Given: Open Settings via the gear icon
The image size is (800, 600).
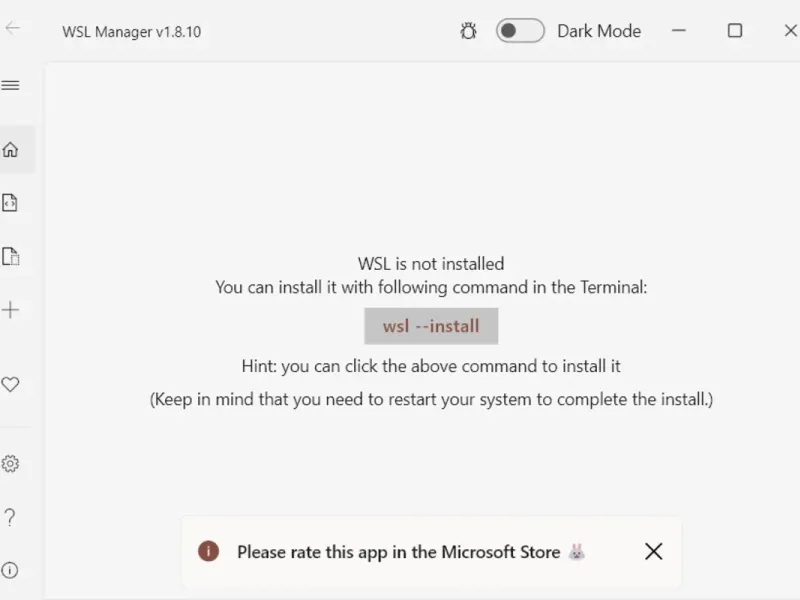Looking at the screenshot, I should [x=11, y=464].
